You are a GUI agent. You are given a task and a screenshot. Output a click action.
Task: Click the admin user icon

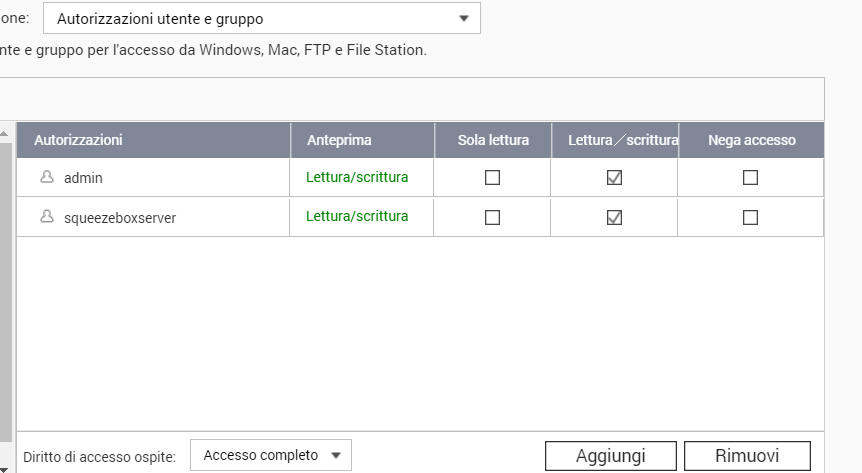point(46,178)
